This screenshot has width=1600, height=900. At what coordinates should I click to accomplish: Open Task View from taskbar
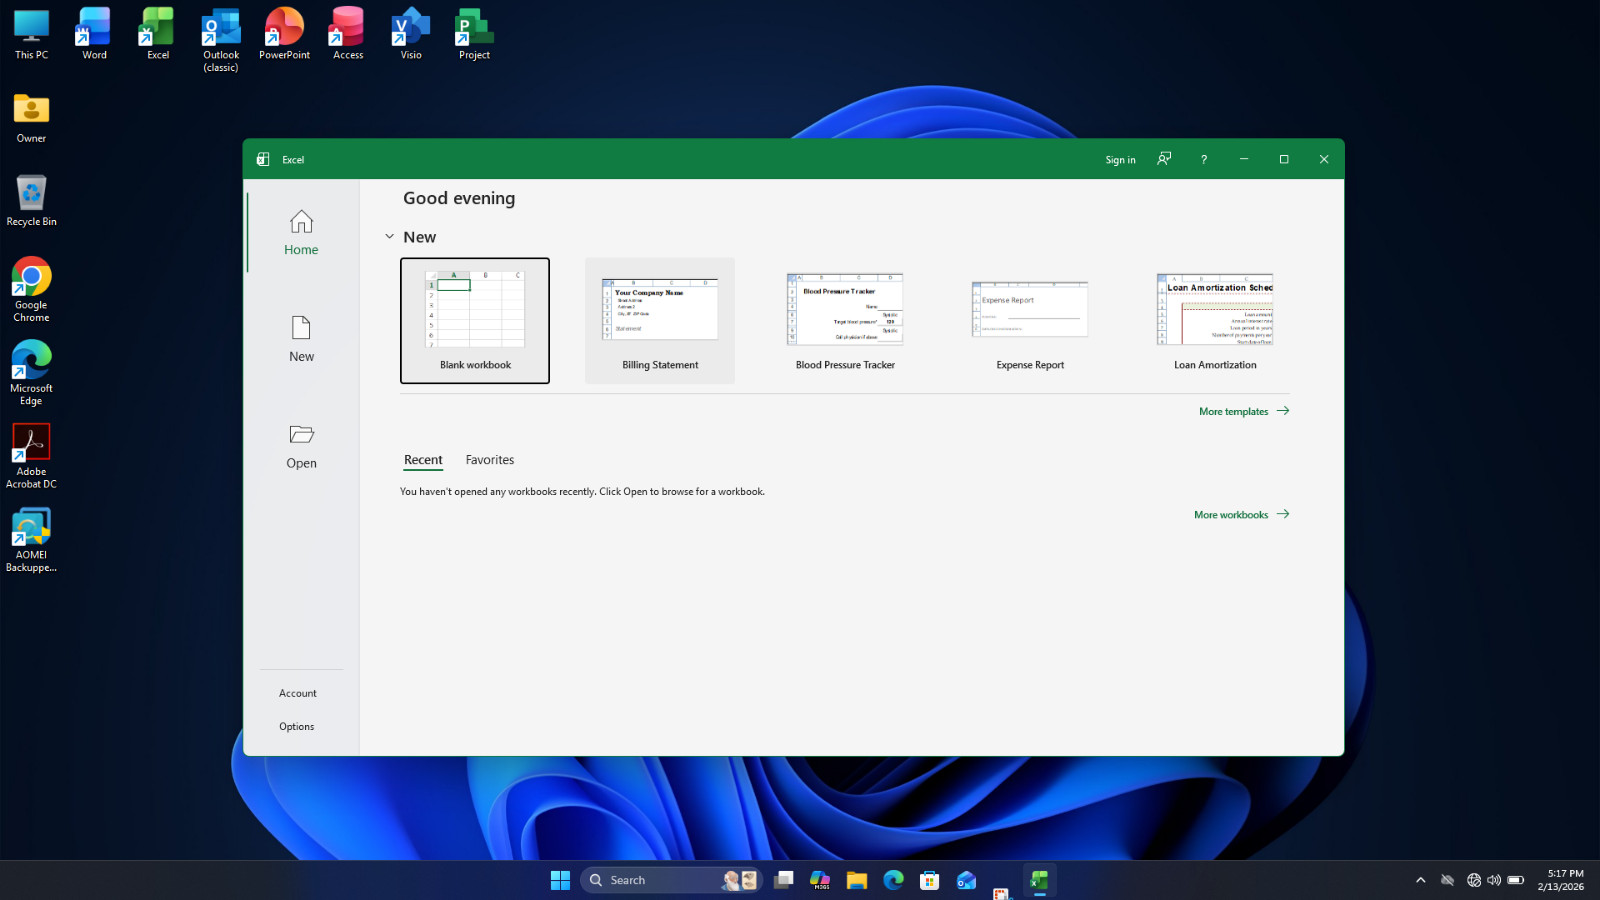784,880
